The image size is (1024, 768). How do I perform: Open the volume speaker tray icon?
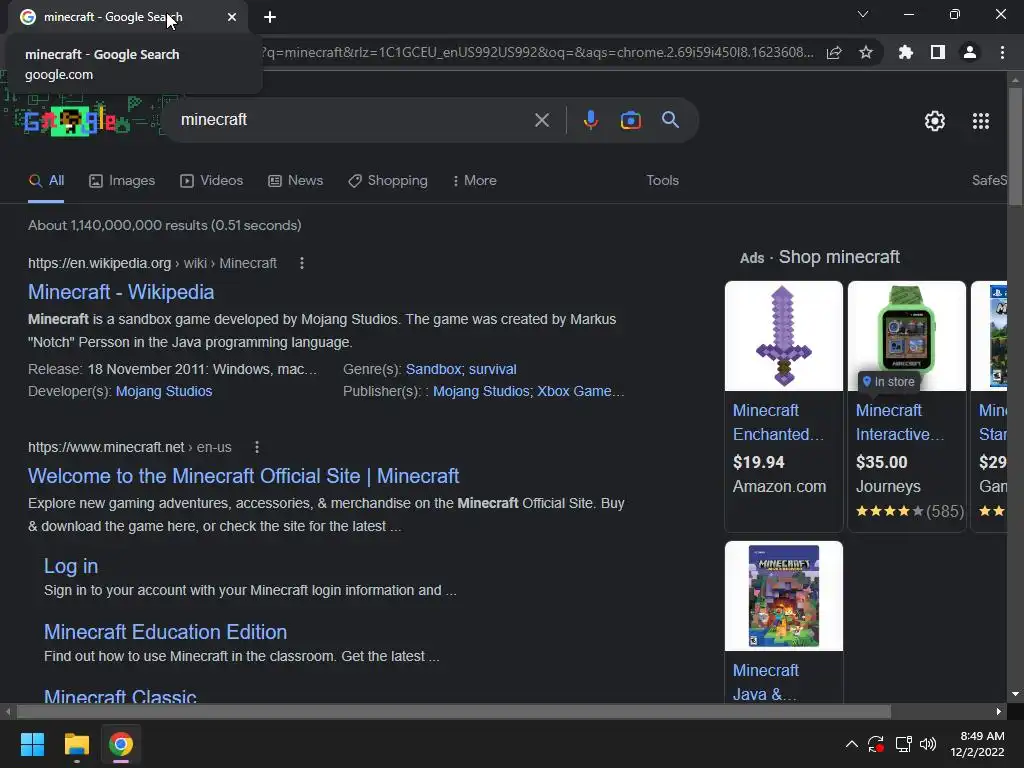click(927, 744)
